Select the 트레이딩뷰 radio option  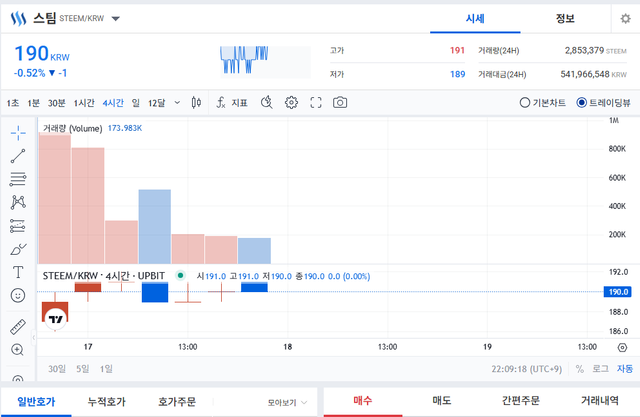point(603,102)
